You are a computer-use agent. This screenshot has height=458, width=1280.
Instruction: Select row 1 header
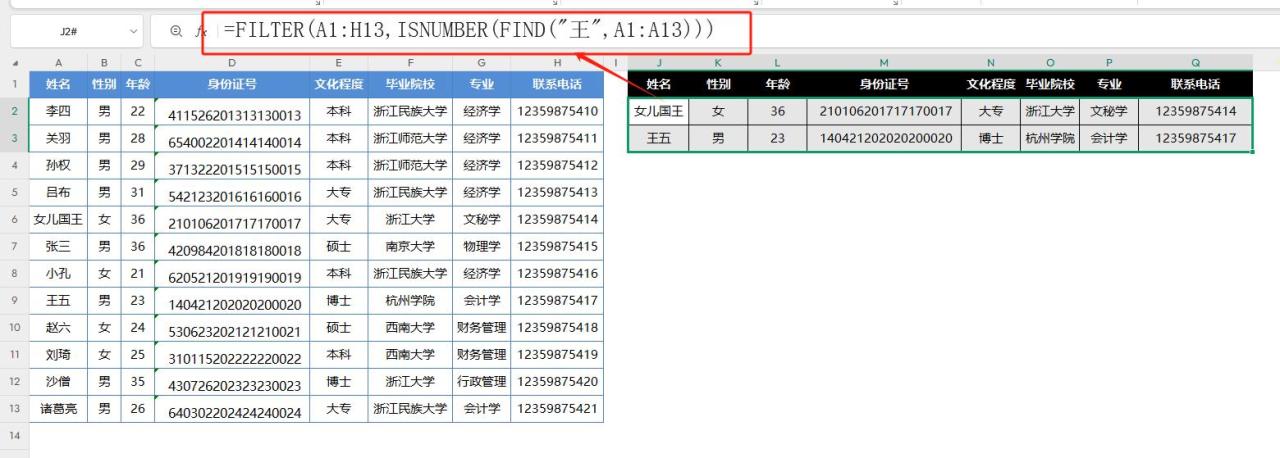pos(14,84)
